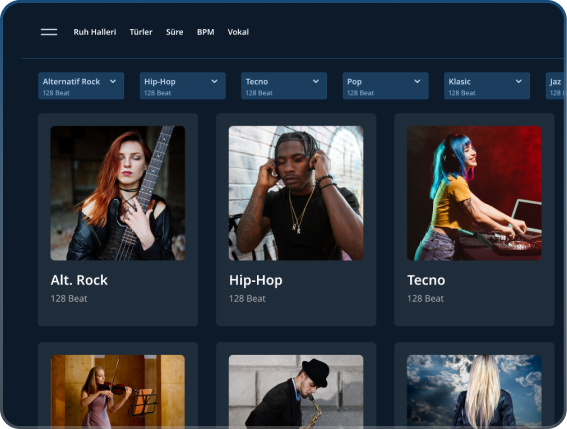Open the Ruh Halleri menu
The image size is (567, 429).
95,32
